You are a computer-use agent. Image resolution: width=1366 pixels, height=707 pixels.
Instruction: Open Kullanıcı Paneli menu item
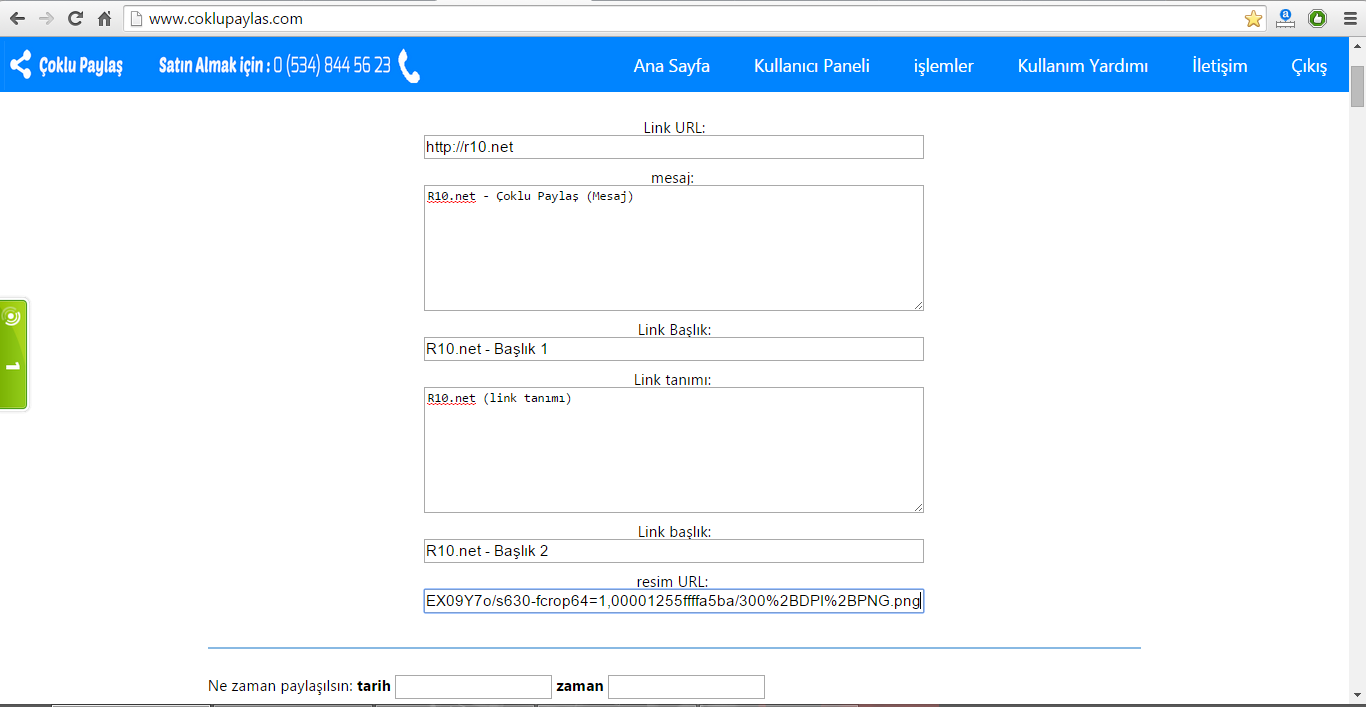coord(812,66)
